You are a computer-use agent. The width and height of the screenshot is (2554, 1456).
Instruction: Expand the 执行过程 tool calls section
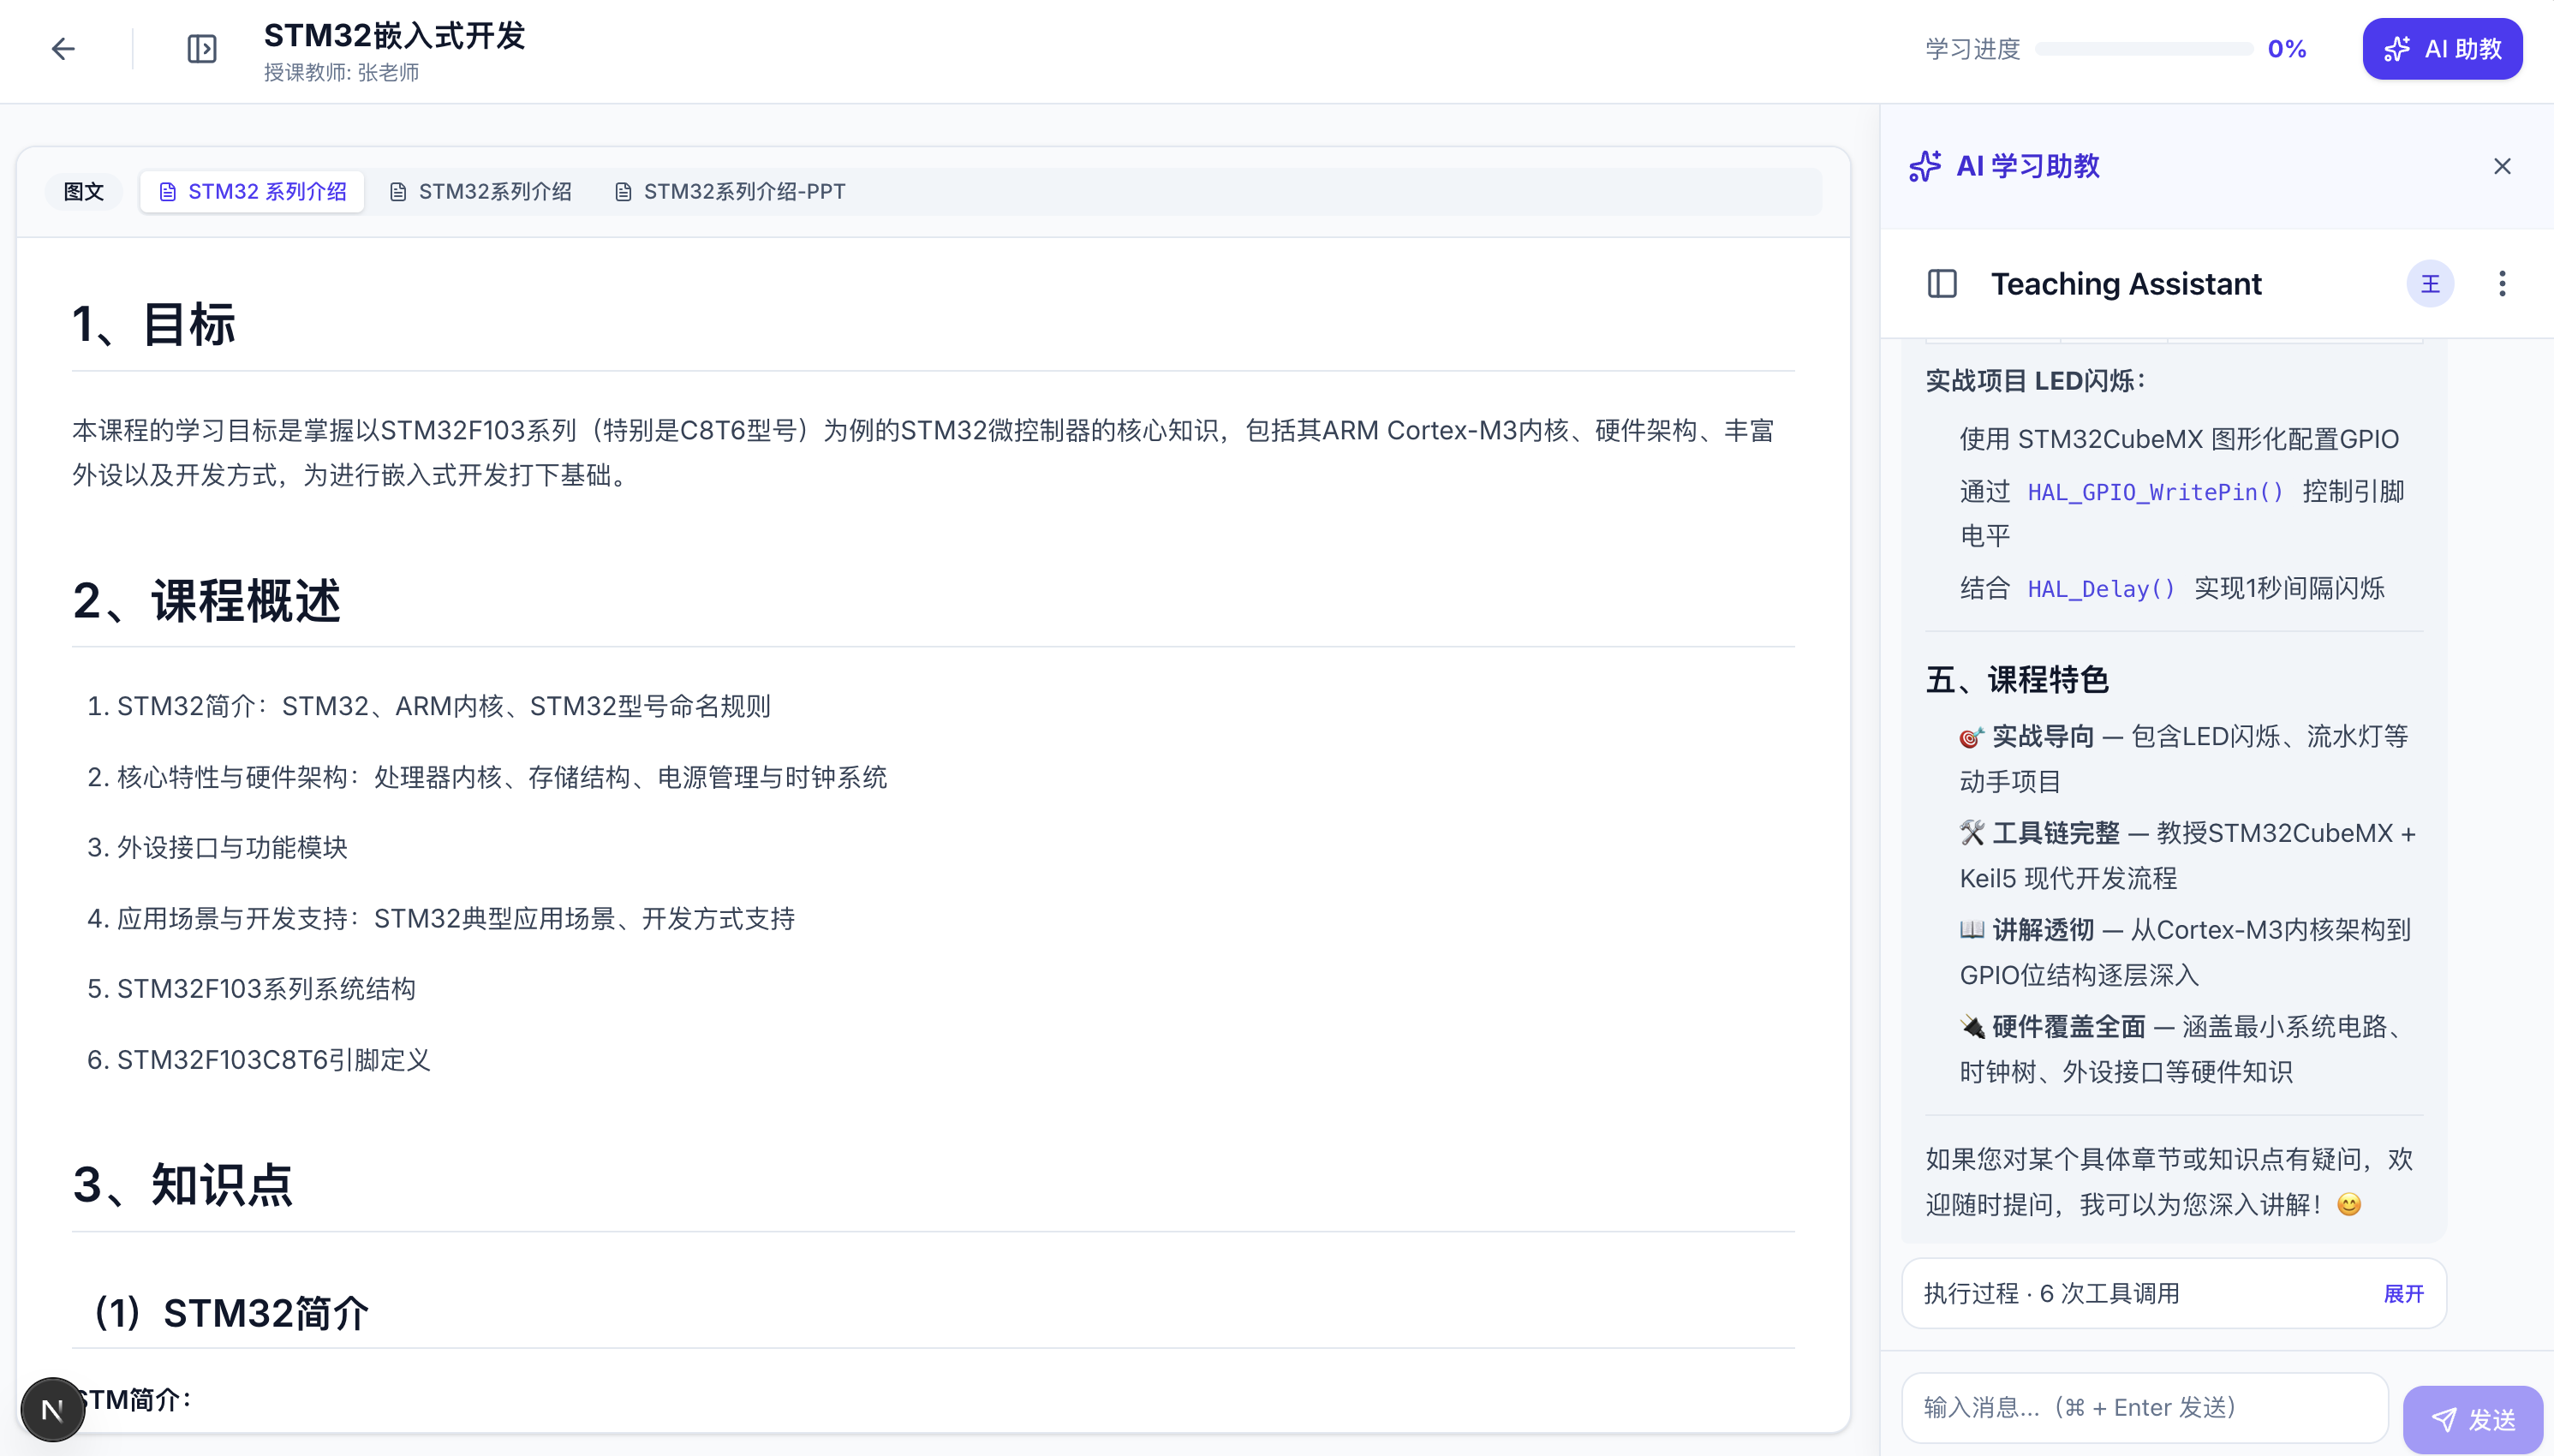(x=2404, y=1294)
